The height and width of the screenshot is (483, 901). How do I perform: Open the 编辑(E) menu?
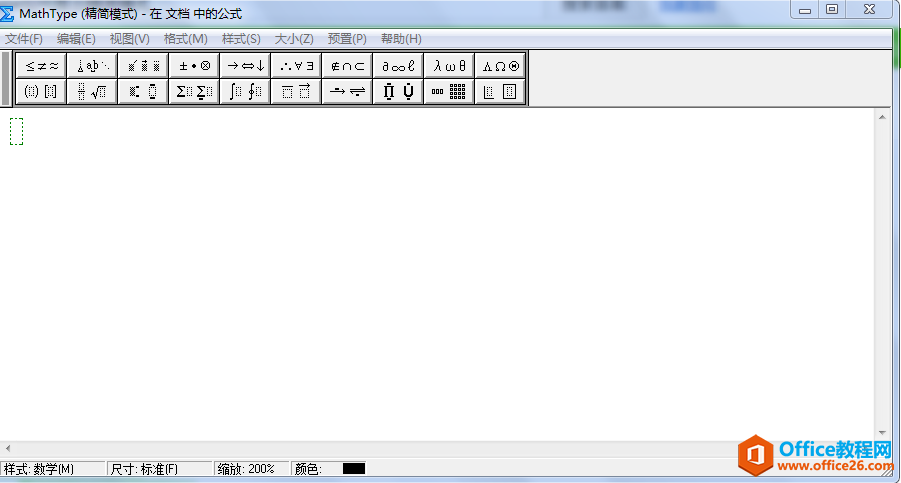pos(76,39)
